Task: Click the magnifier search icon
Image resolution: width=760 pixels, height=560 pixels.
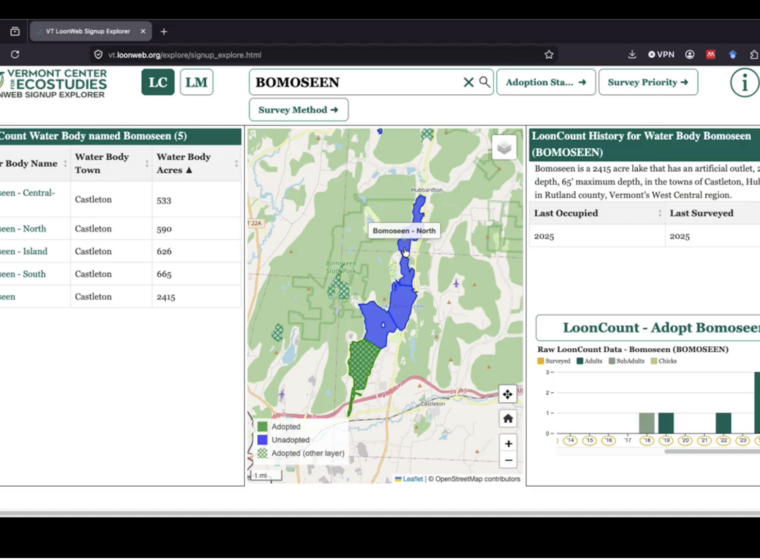Action: [484, 82]
